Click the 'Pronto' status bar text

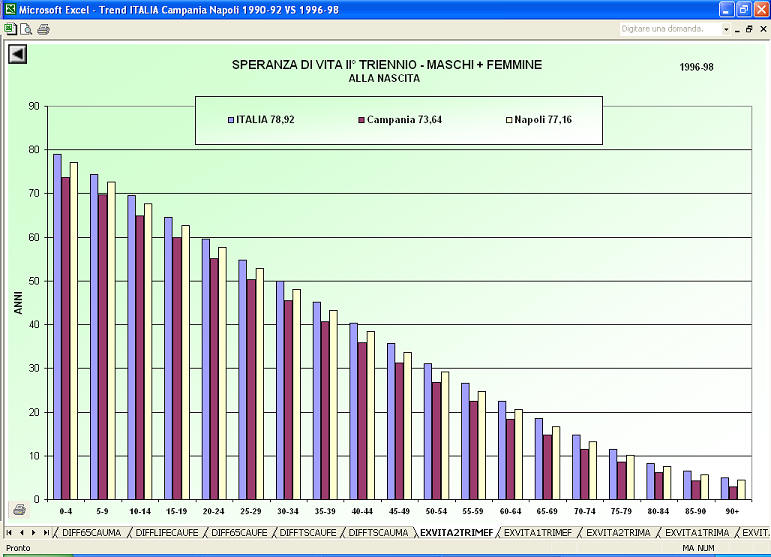pos(18,548)
